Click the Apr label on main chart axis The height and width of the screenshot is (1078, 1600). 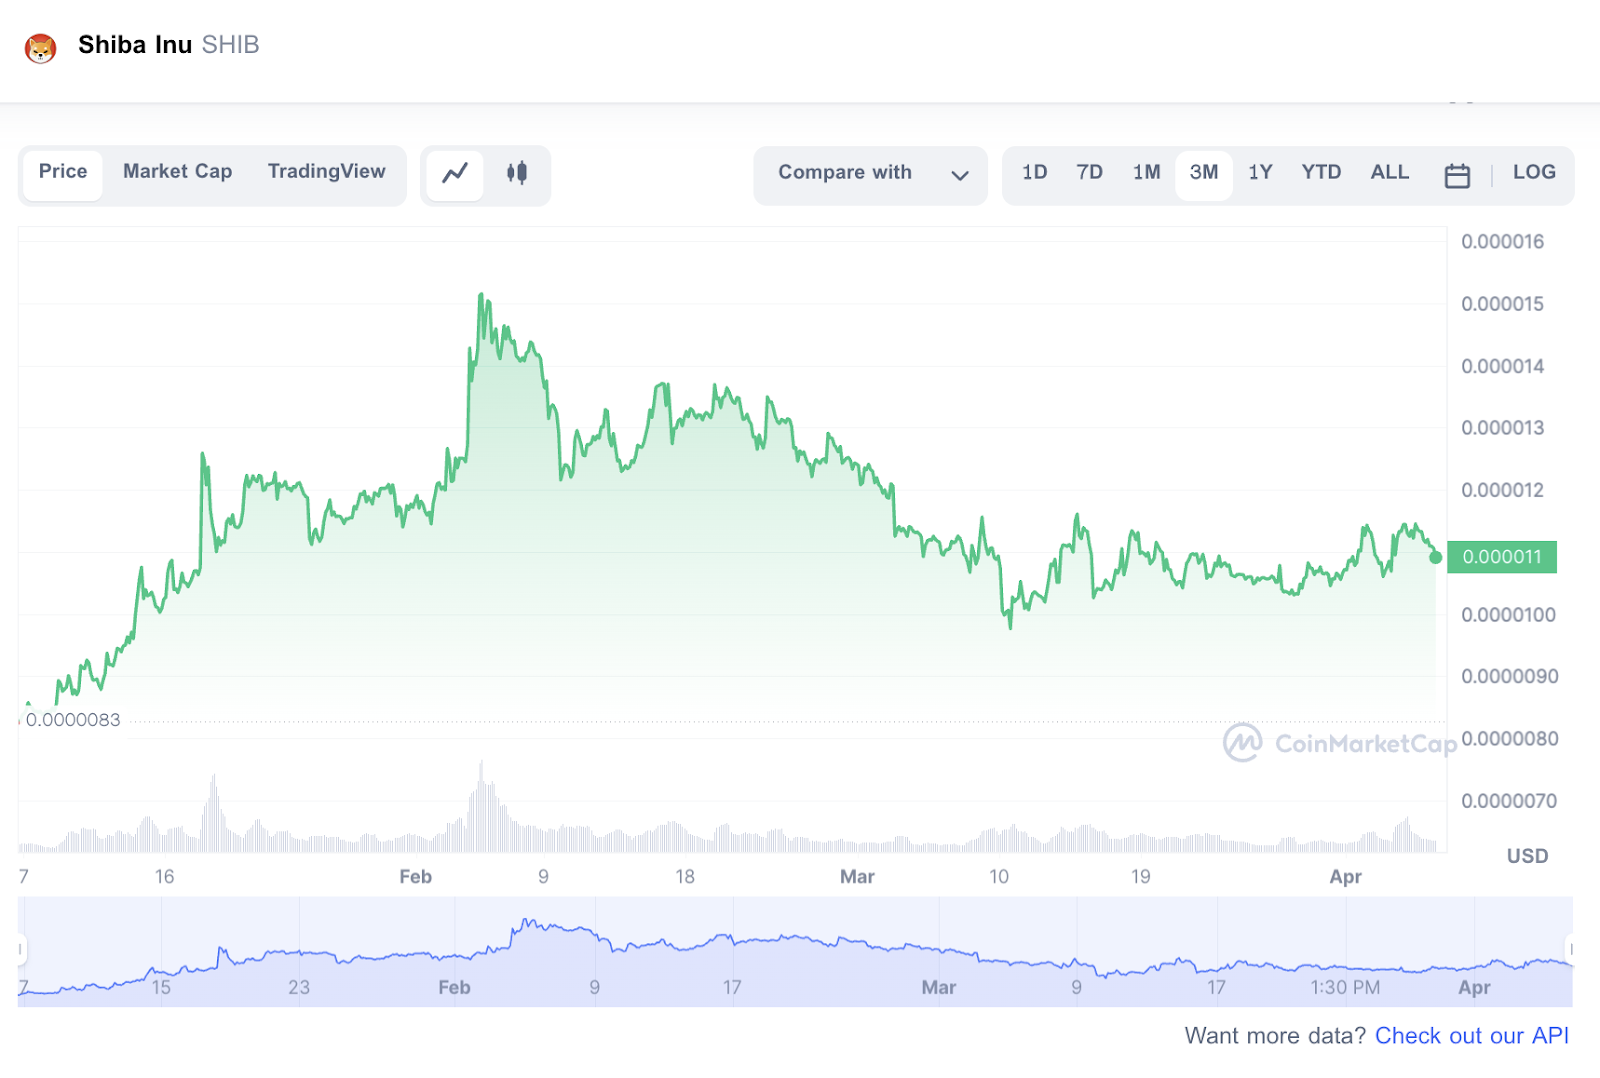coord(1346,877)
